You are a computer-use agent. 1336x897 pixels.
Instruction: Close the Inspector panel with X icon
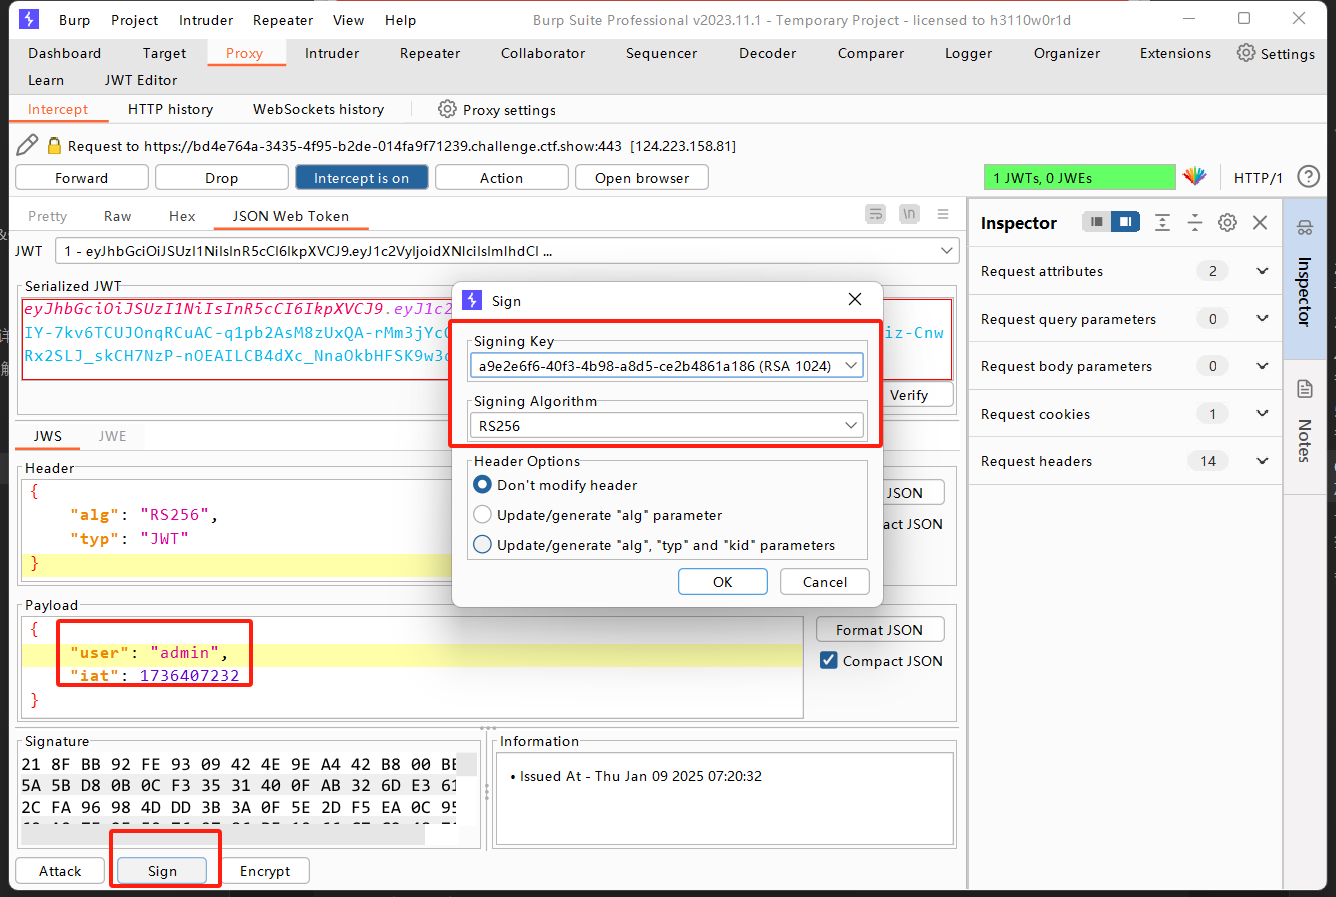pyautogui.click(x=1260, y=223)
